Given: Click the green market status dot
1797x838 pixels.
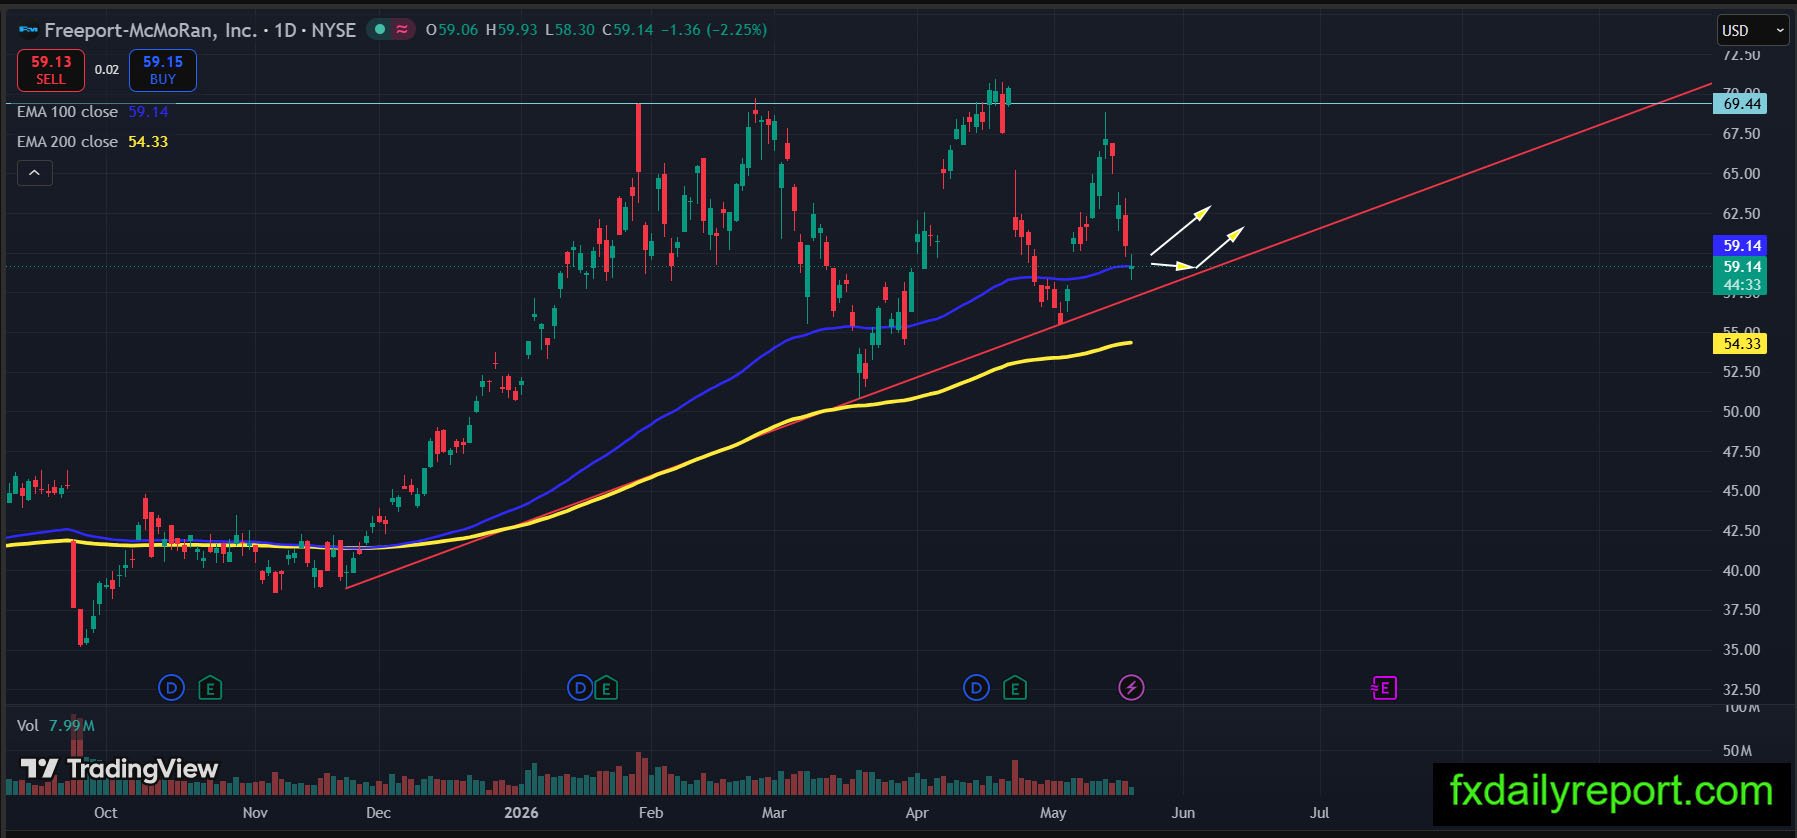Looking at the screenshot, I should coord(379,30).
